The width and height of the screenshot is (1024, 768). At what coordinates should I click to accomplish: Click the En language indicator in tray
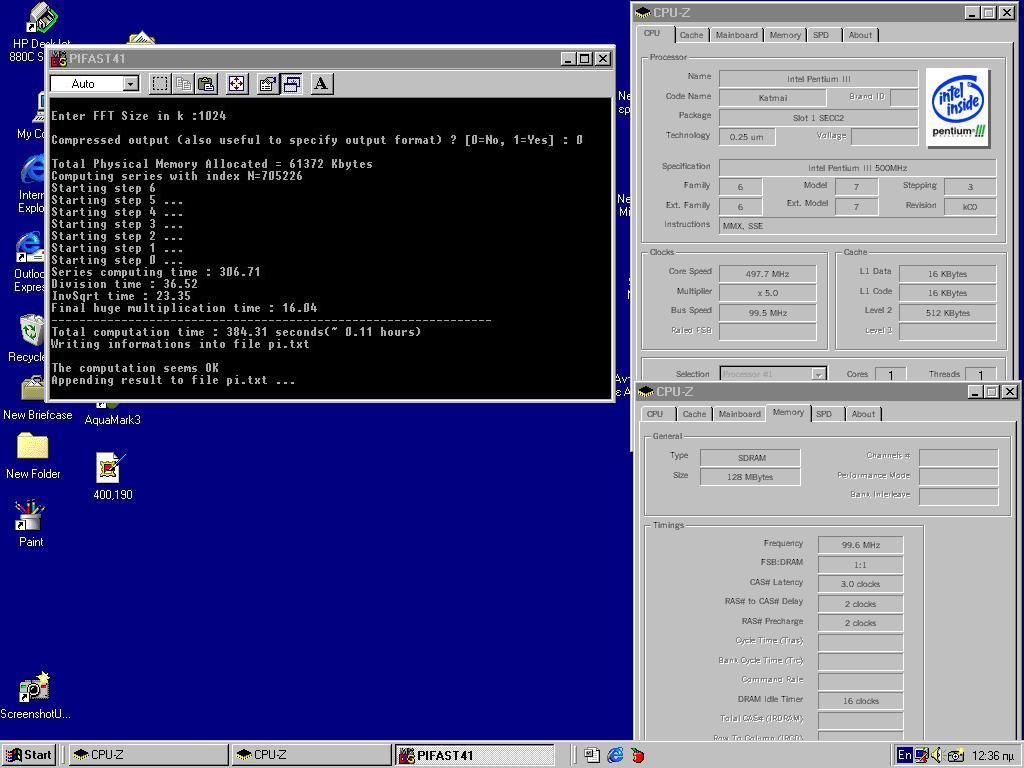click(904, 755)
